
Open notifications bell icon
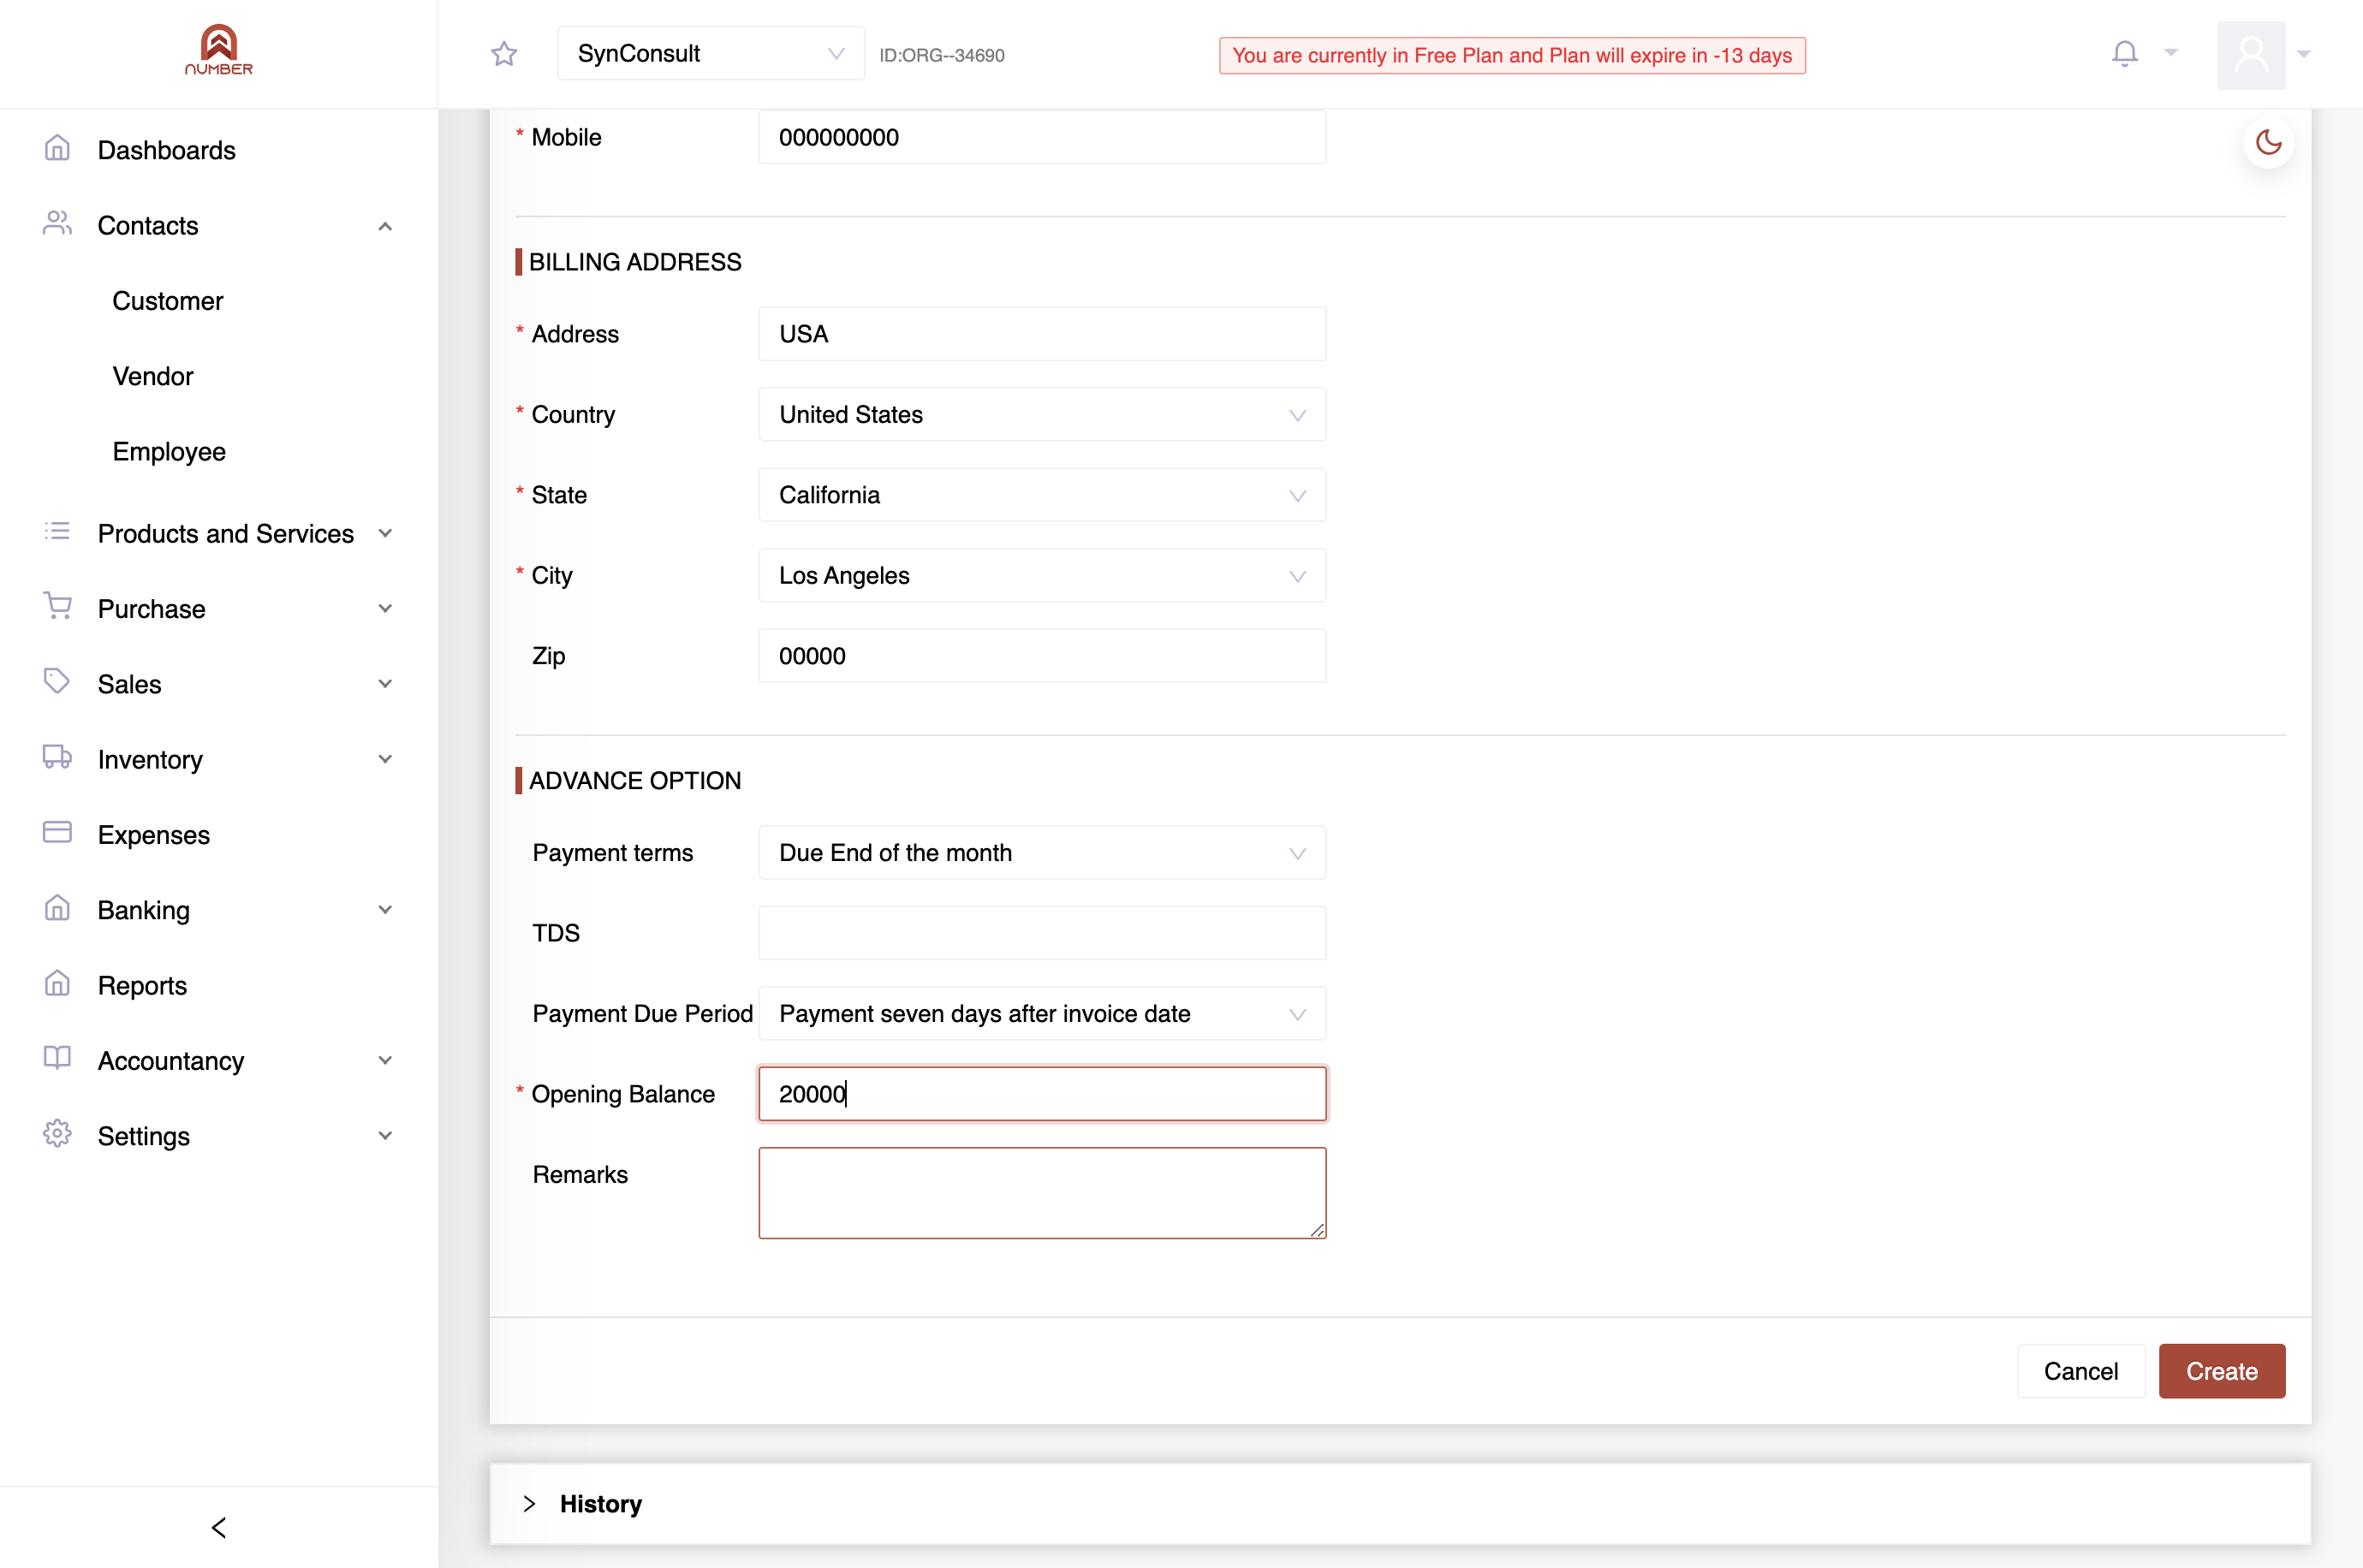click(x=2124, y=53)
